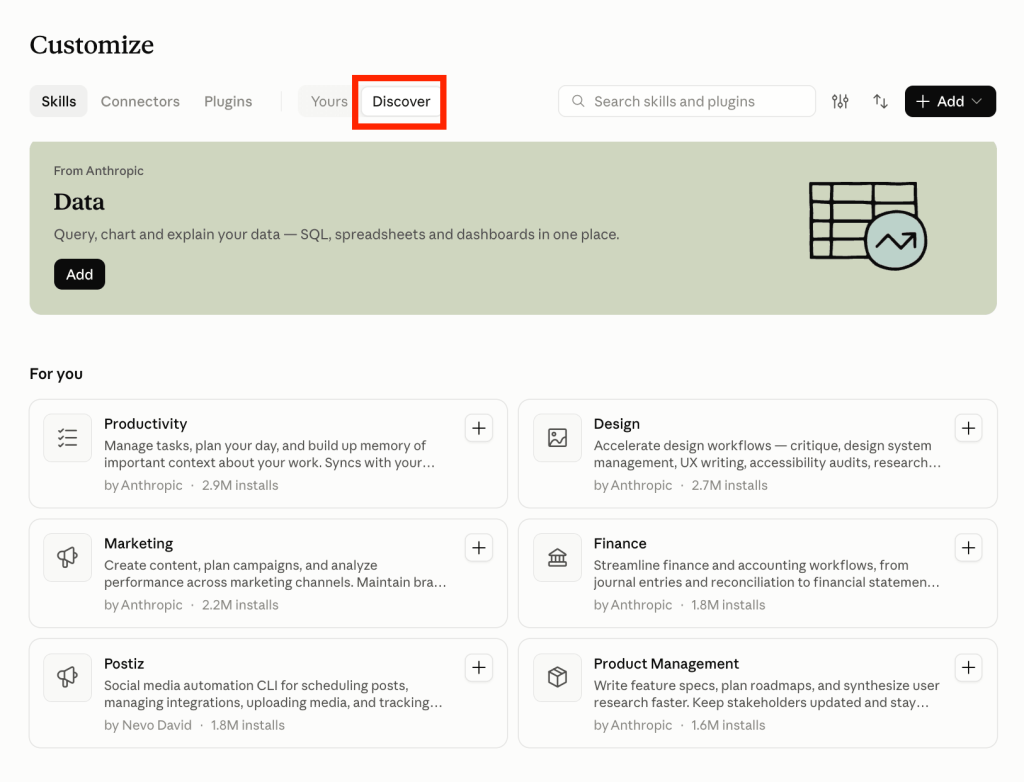The image size is (1024, 782).
Task: Open the Design skill title
Action: (616, 423)
